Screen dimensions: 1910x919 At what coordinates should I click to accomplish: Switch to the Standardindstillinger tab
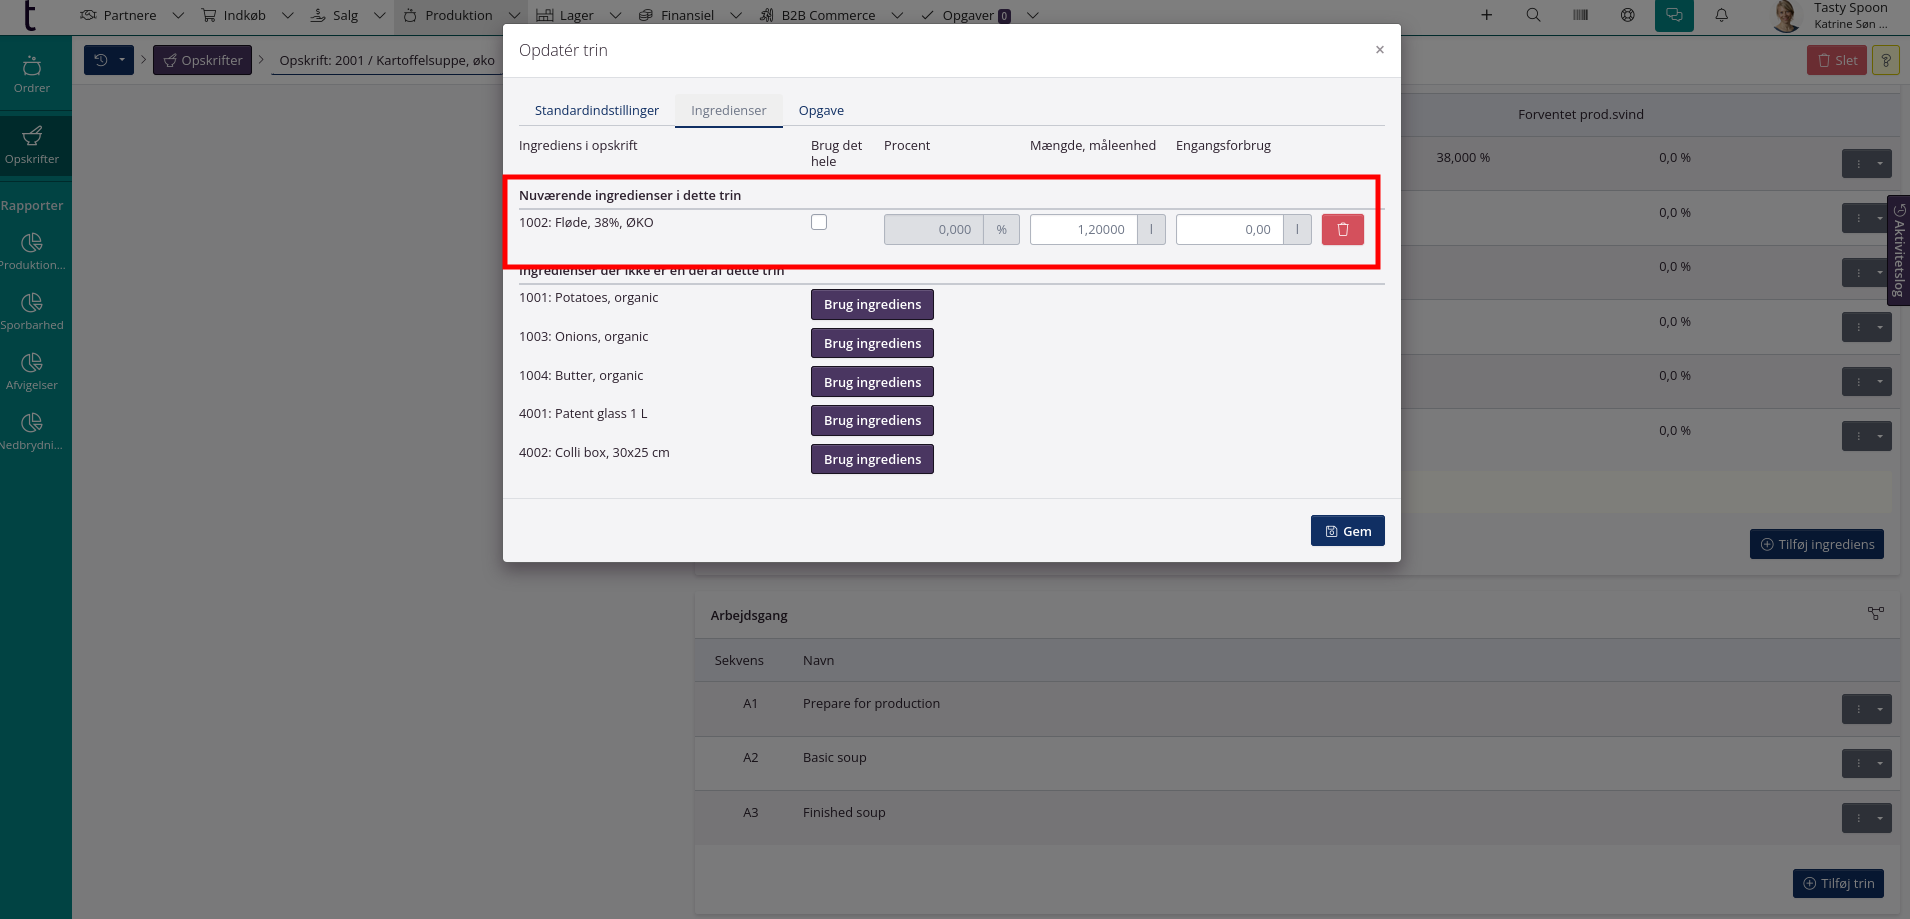(596, 110)
